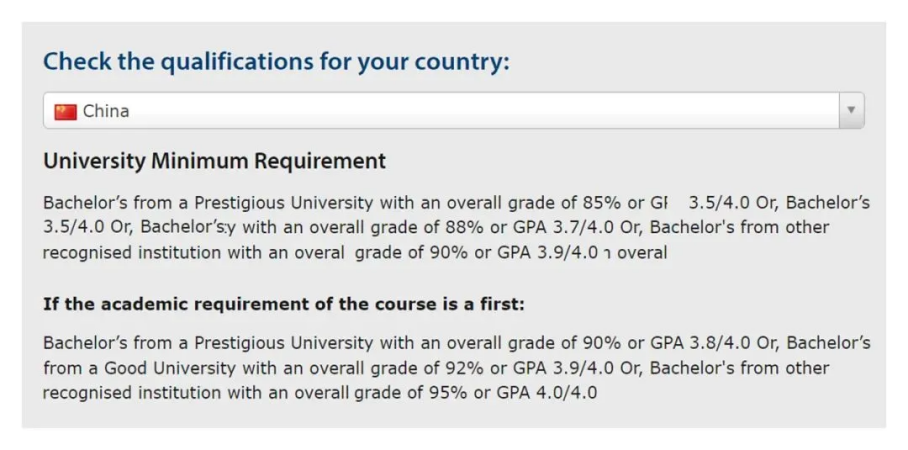
Task: Click the "Good University" phrase
Action: (170, 368)
